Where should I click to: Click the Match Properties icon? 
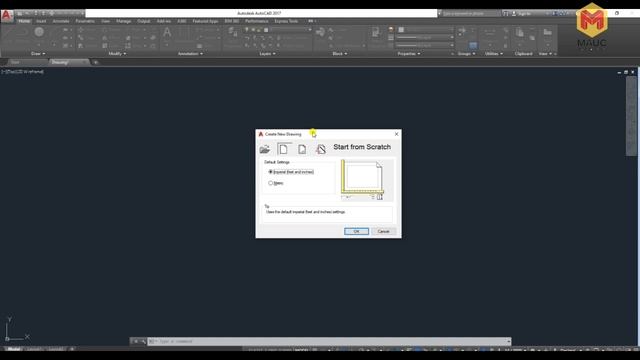(376, 32)
